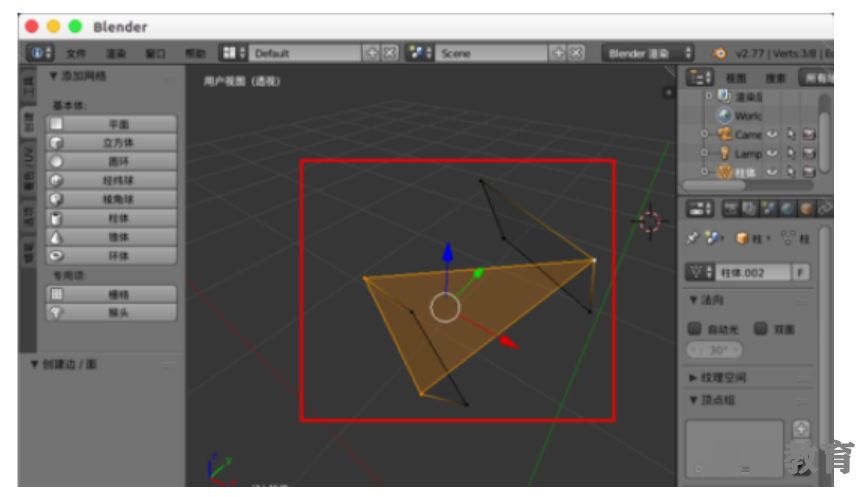Add a 柱体 cylinder mesh

(111, 218)
